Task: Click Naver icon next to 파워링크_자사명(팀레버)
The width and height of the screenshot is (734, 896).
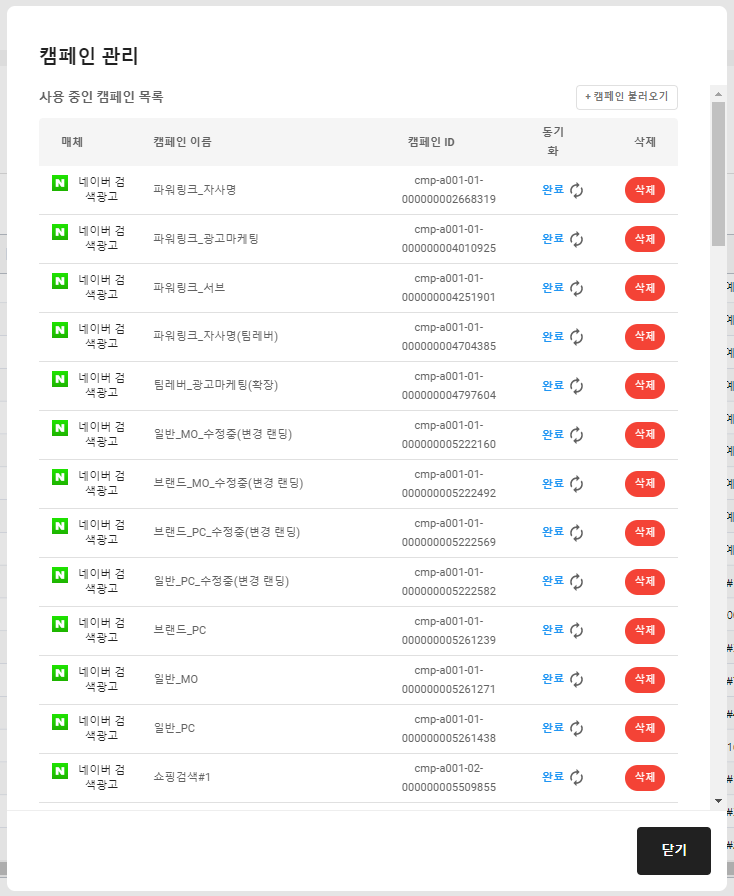Action: (x=60, y=330)
